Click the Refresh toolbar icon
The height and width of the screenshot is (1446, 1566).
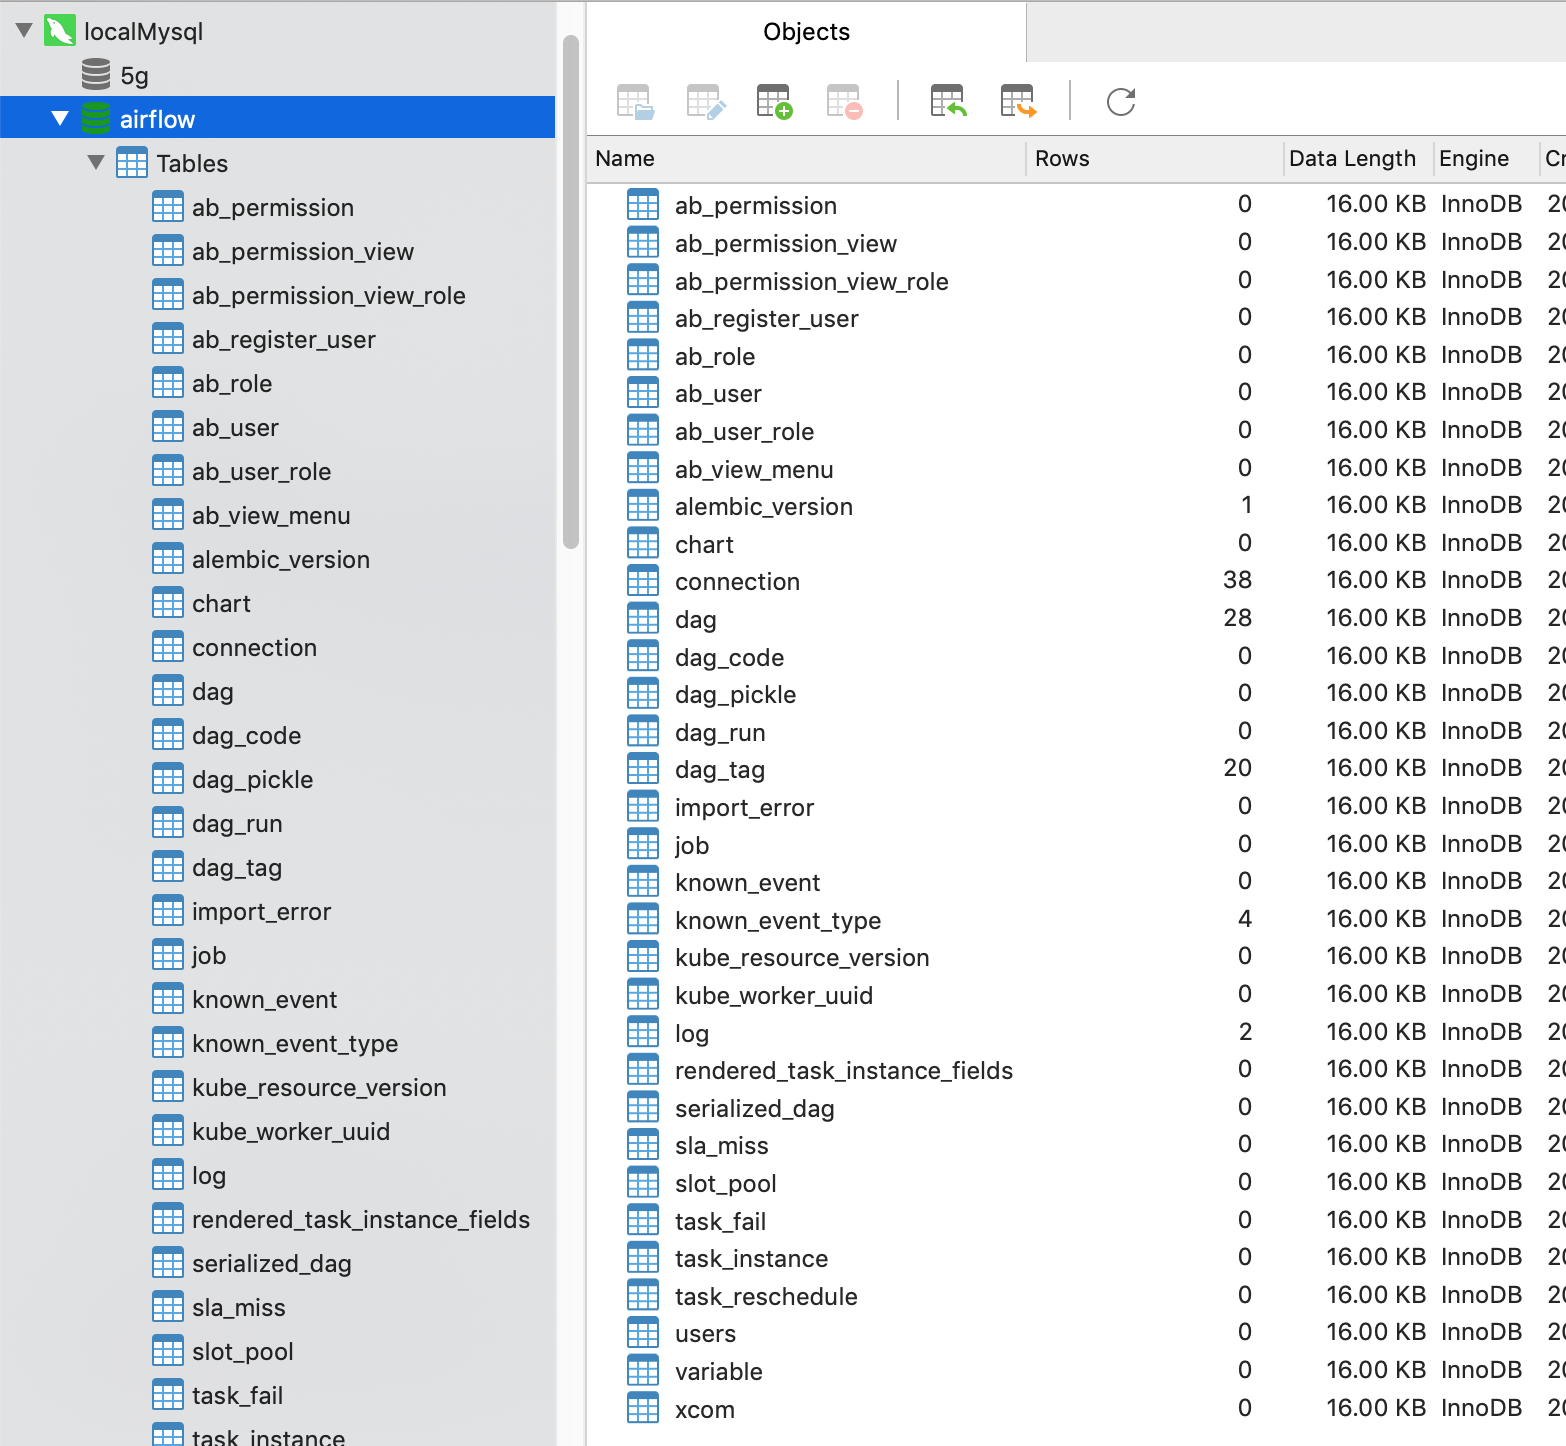pyautogui.click(x=1121, y=102)
